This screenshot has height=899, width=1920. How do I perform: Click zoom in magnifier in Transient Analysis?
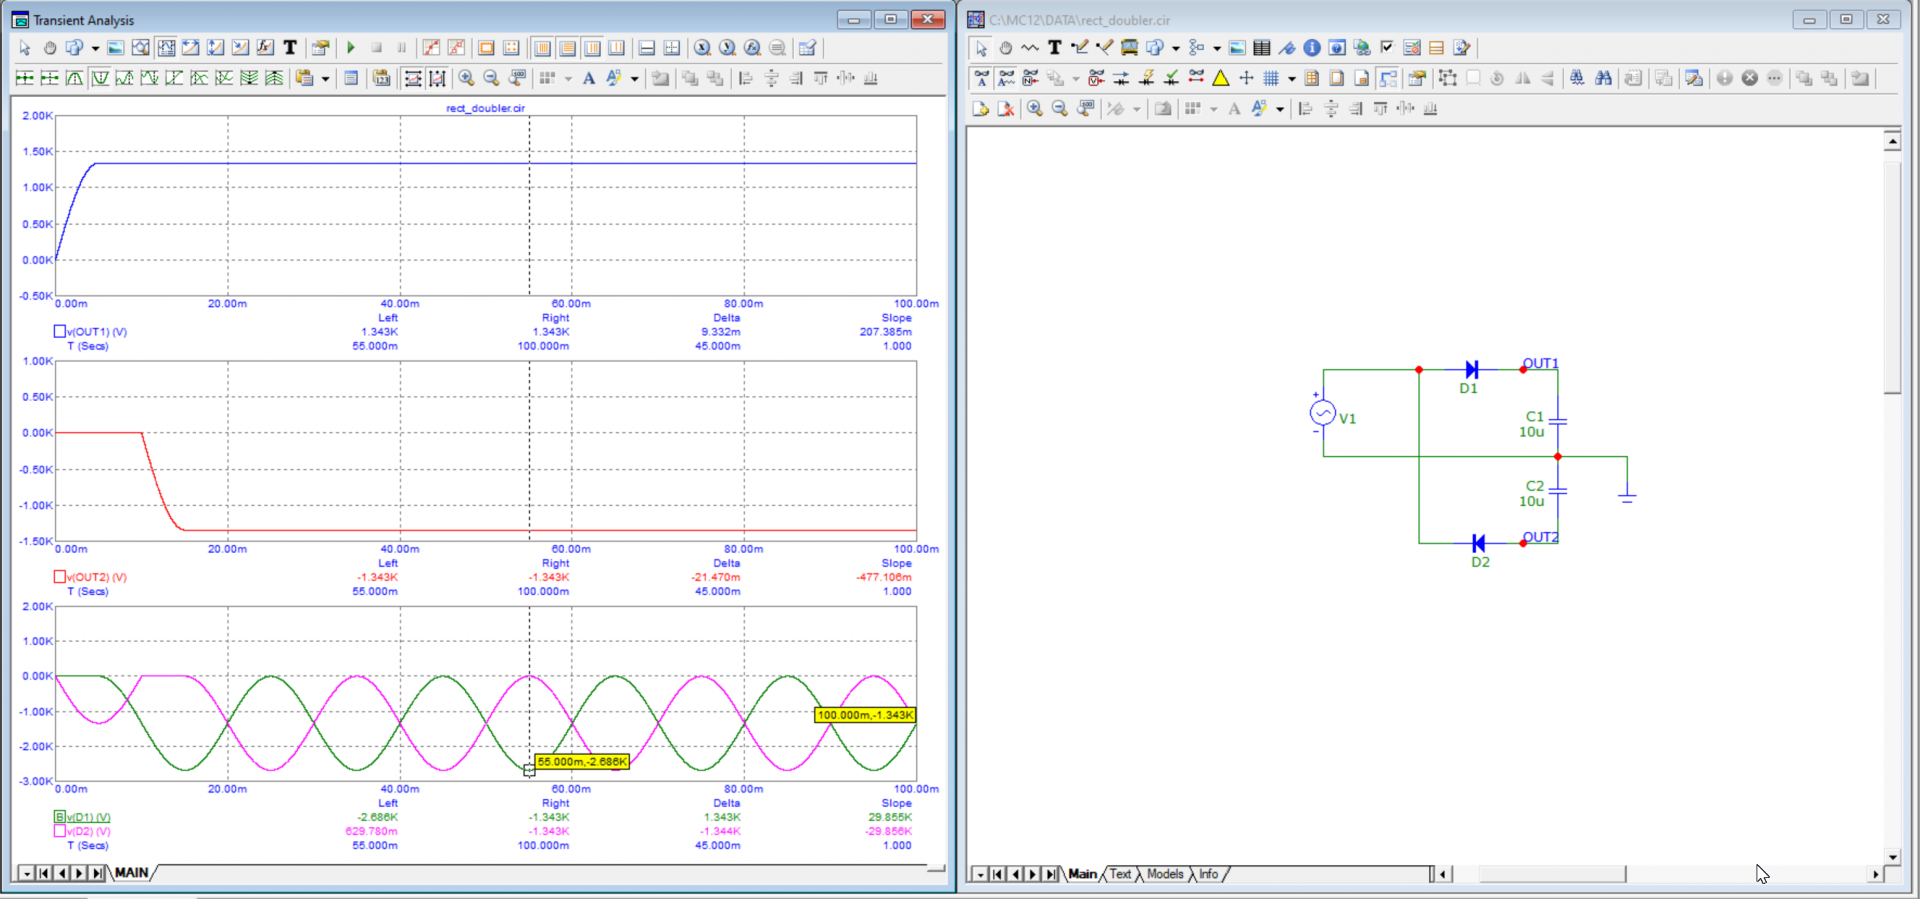[x=466, y=78]
